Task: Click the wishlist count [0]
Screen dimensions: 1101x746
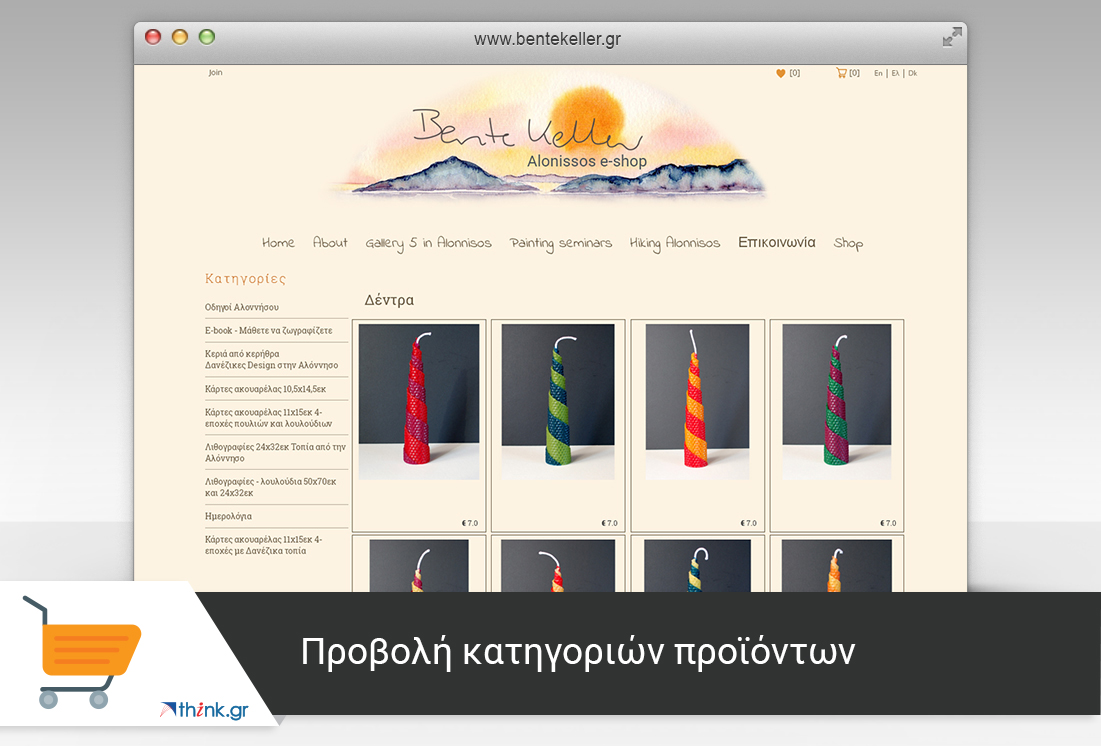Action: [794, 73]
